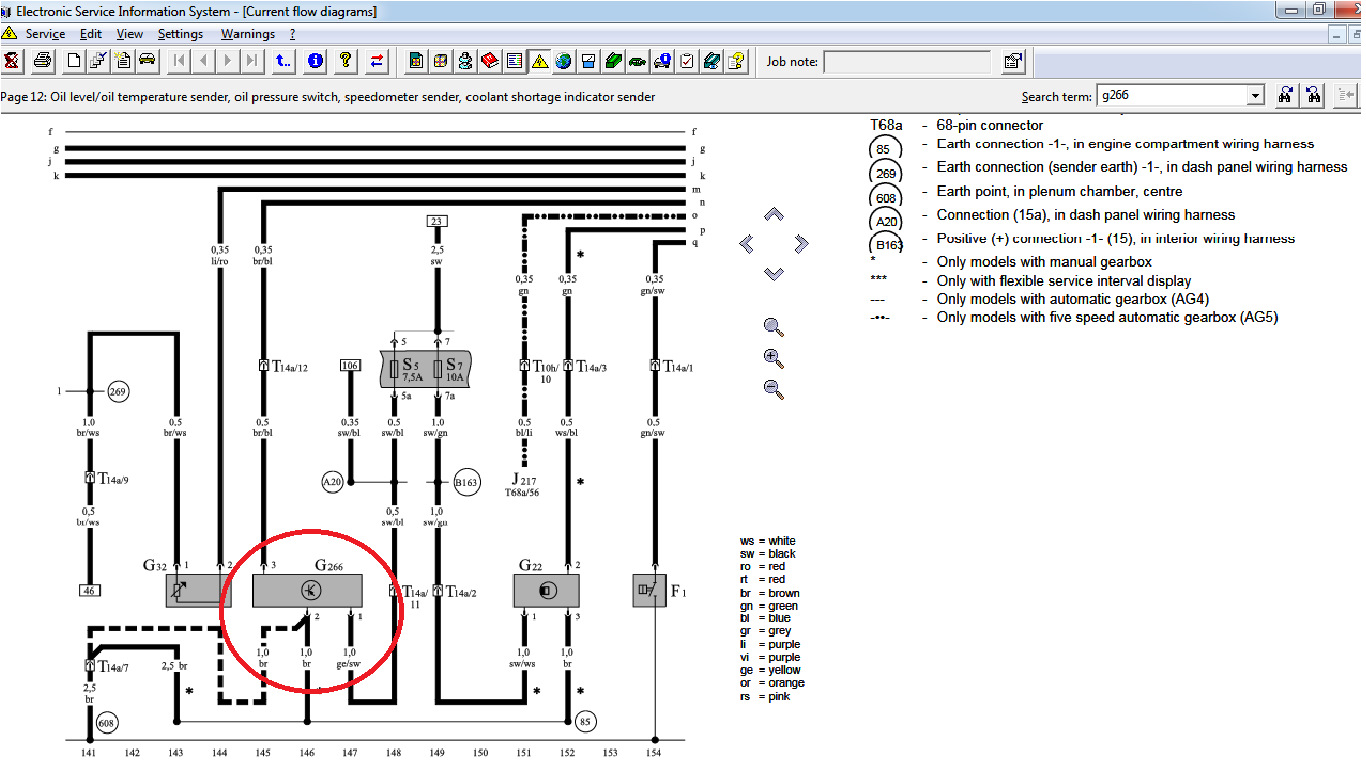Screen dimensions: 1366x768
Task: Click the G22 speedometer sender component box
Action: pyautogui.click(x=546, y=591)
